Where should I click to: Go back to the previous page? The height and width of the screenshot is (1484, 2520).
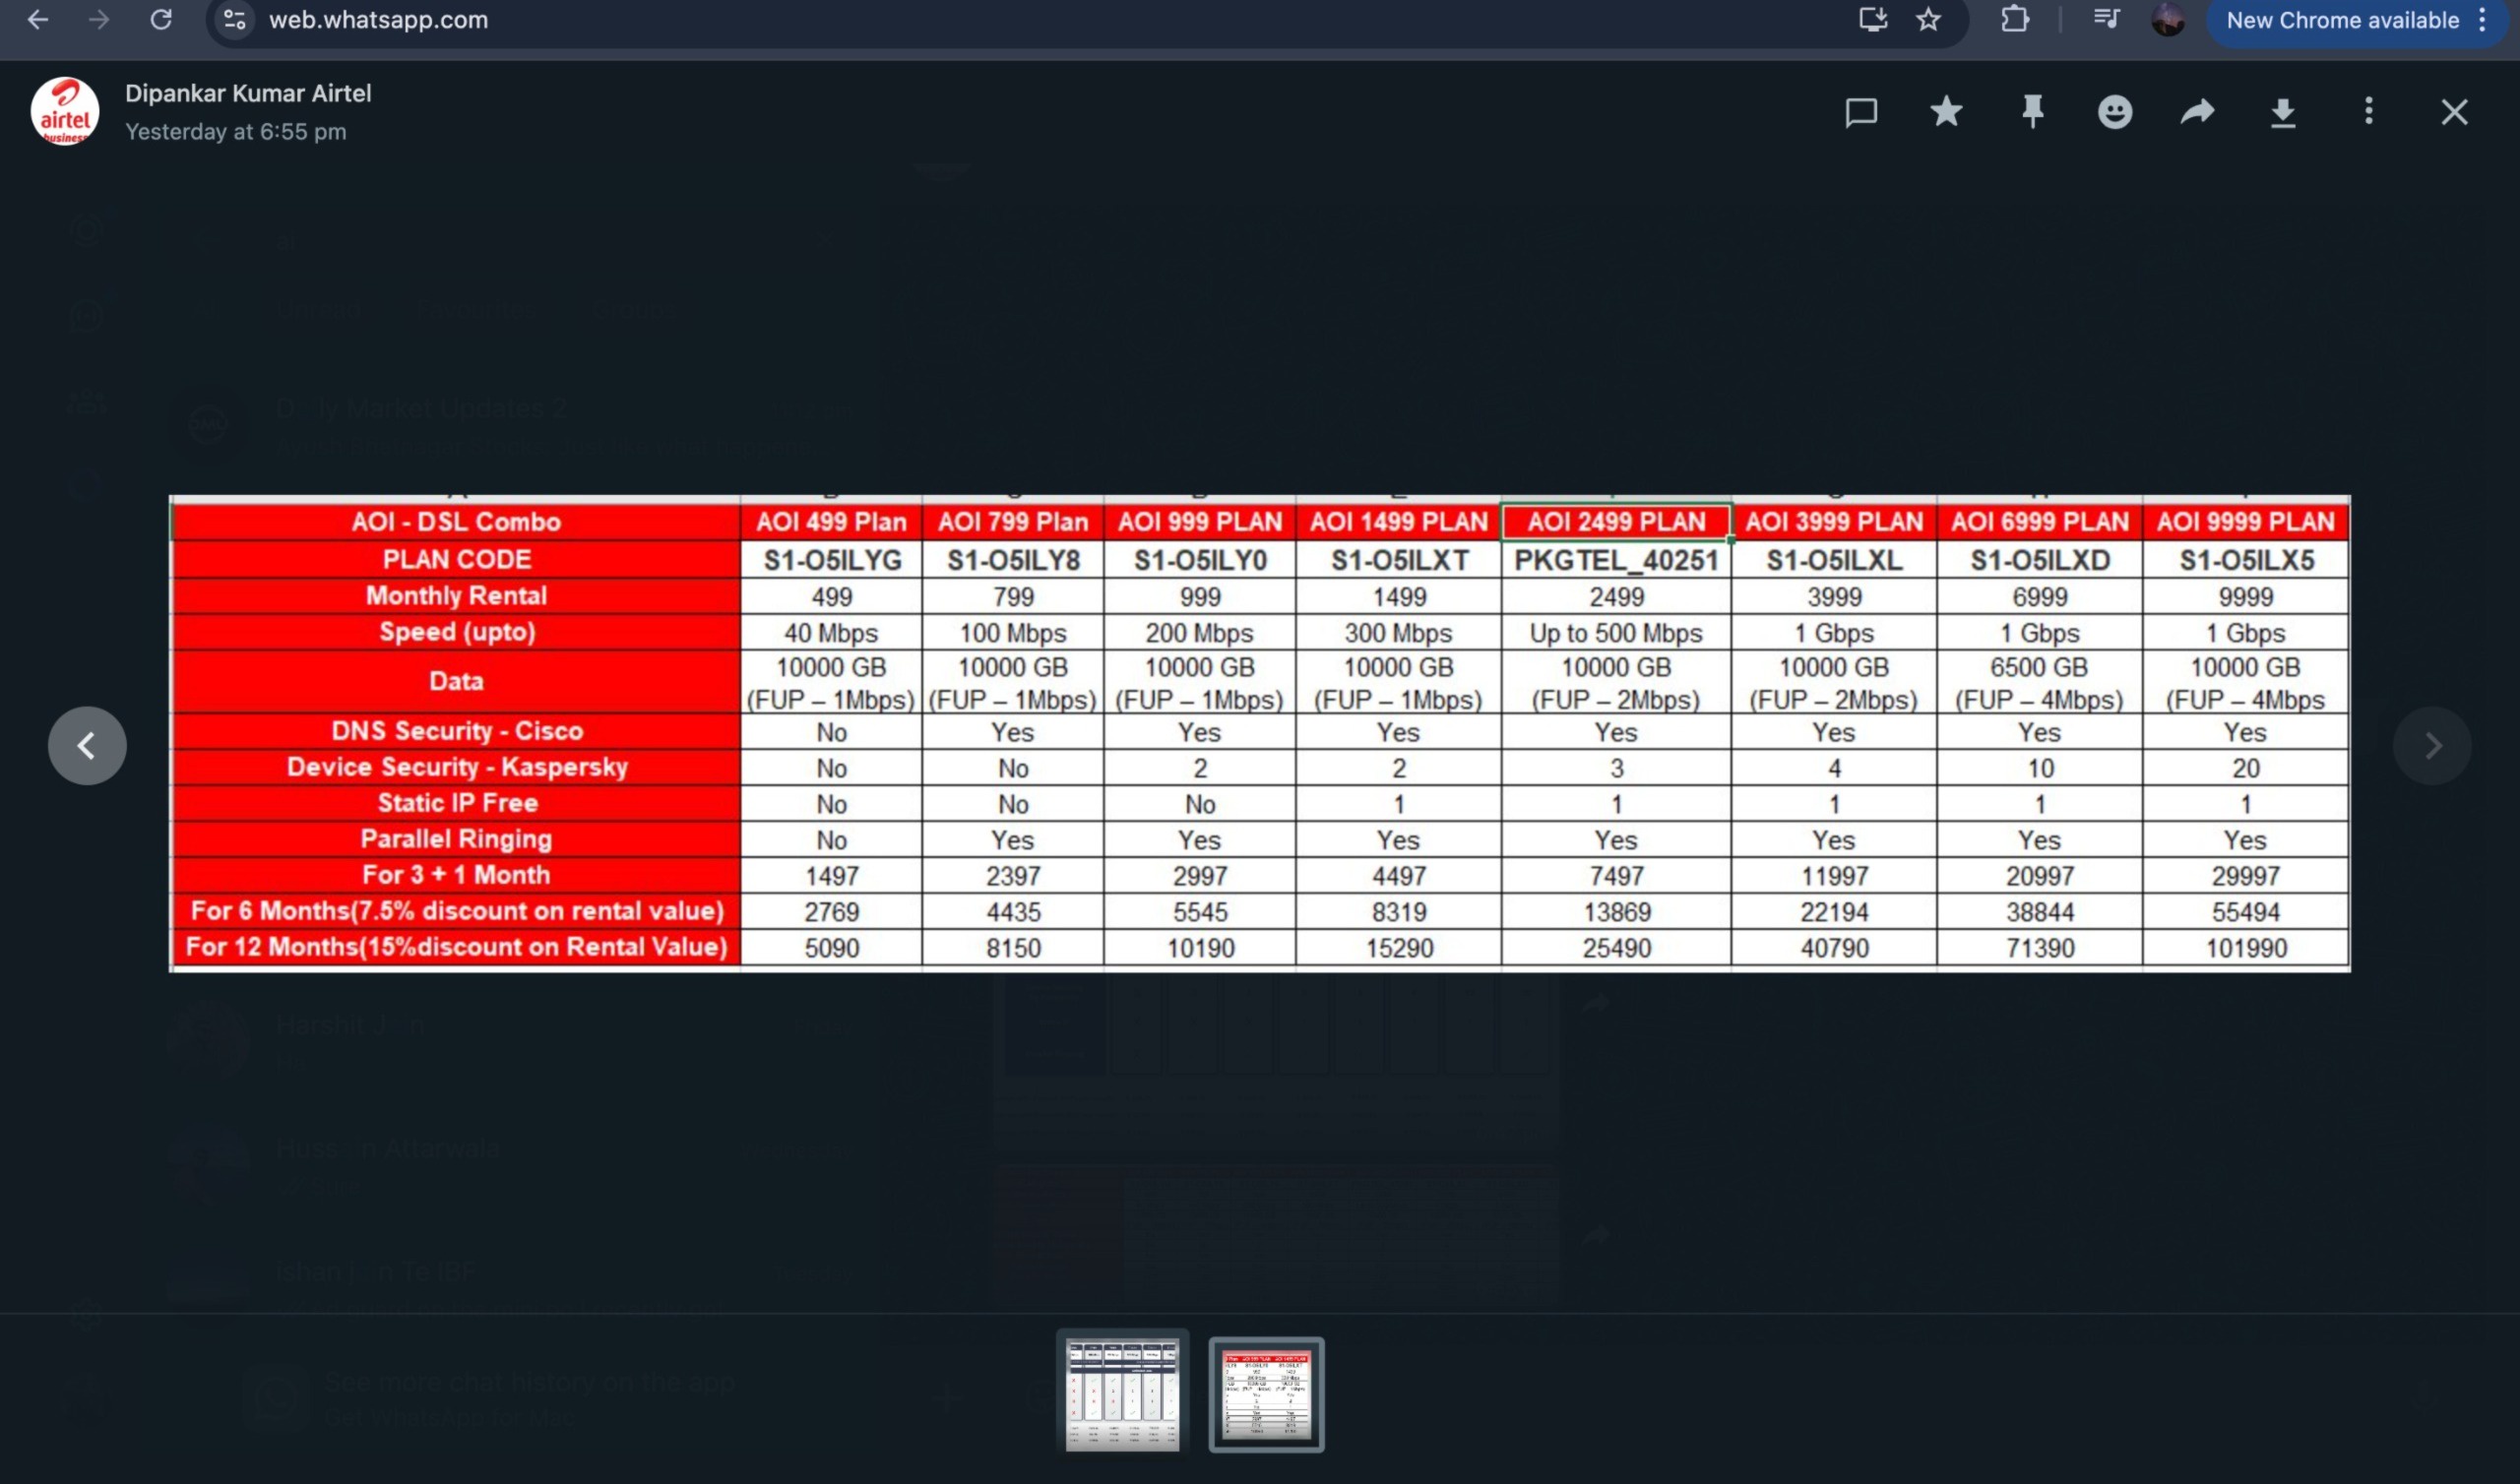(x=37, y=20)
